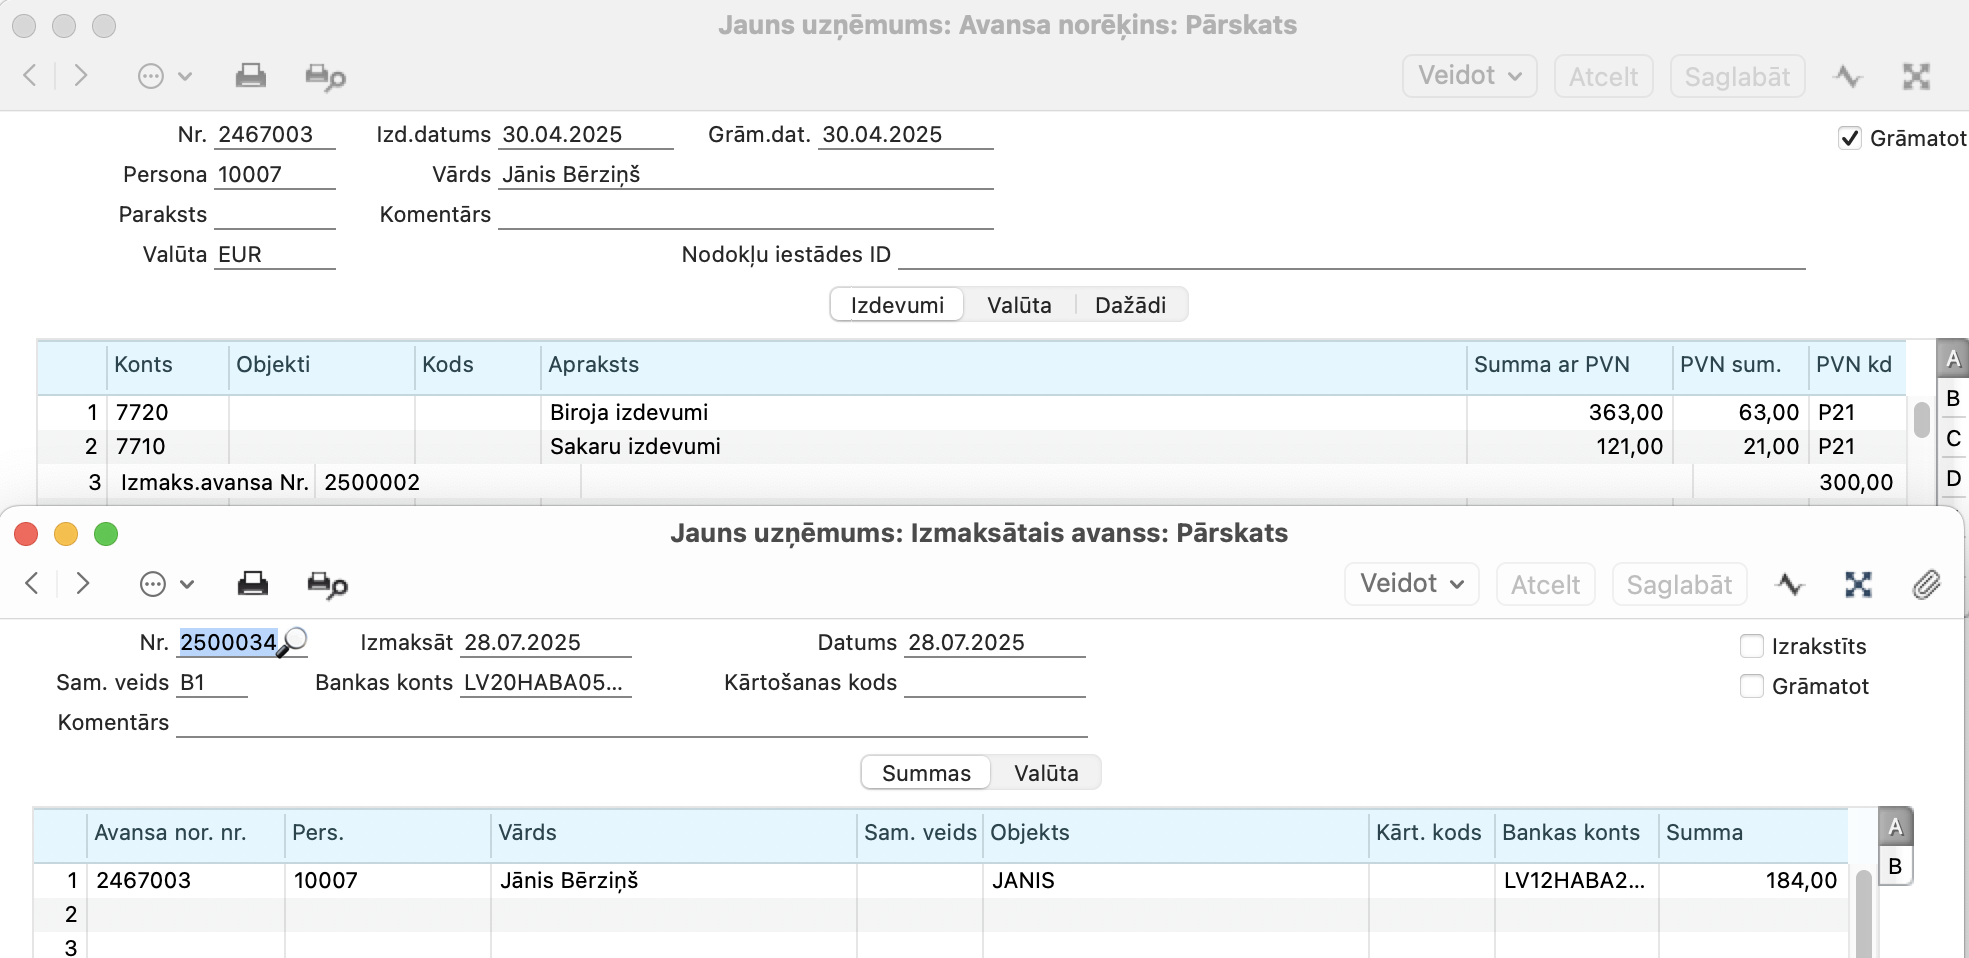Viewport: 1969px width, 958px height.
Task: Toggle Izrakstīts checkbox
Action: pos(1752,646)
